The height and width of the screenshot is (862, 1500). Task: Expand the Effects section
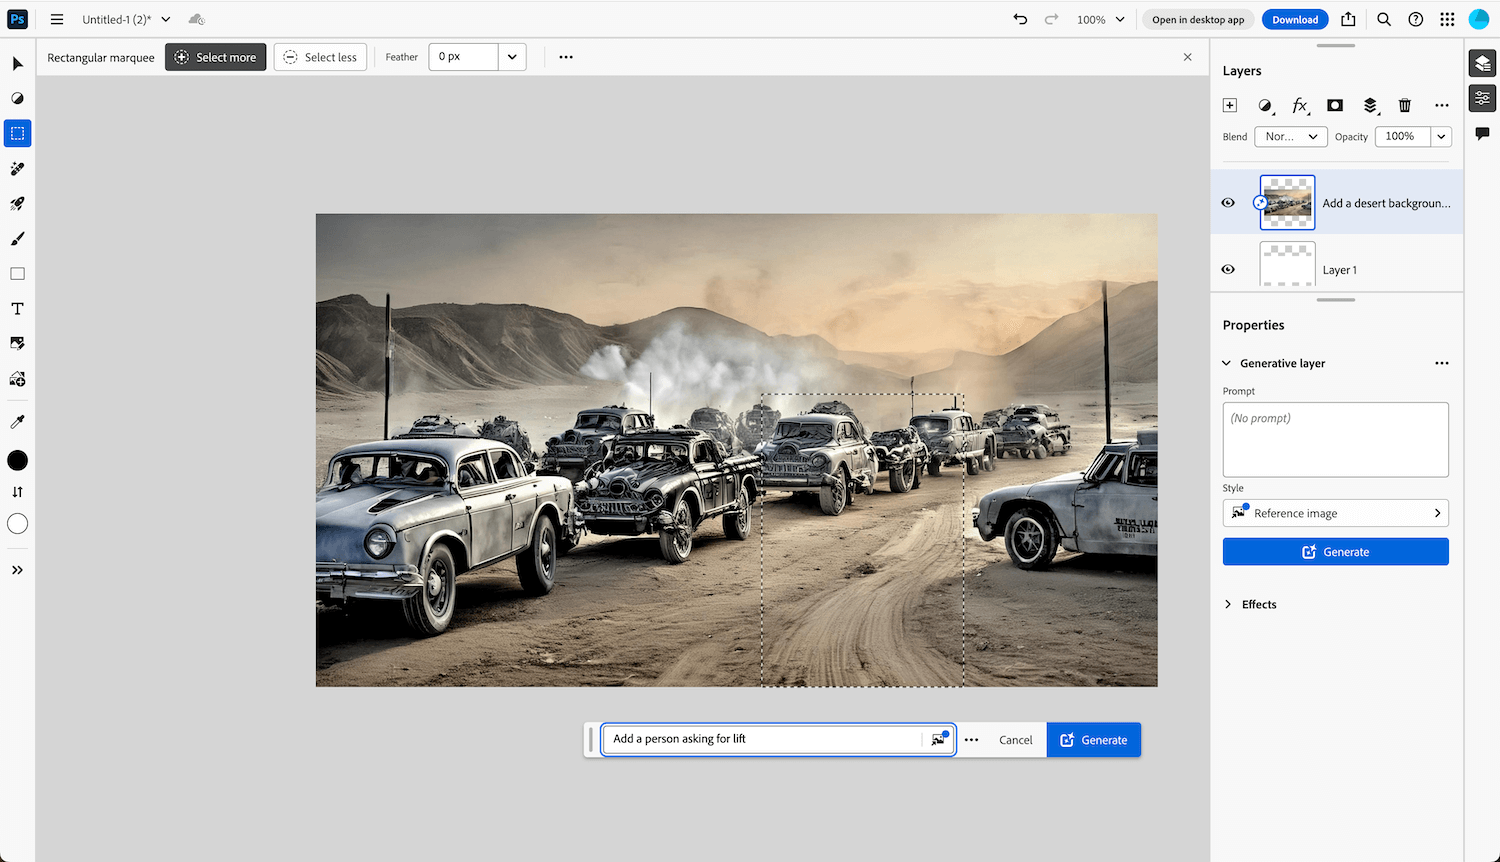pyautogui.click(x=1228, y=604)
